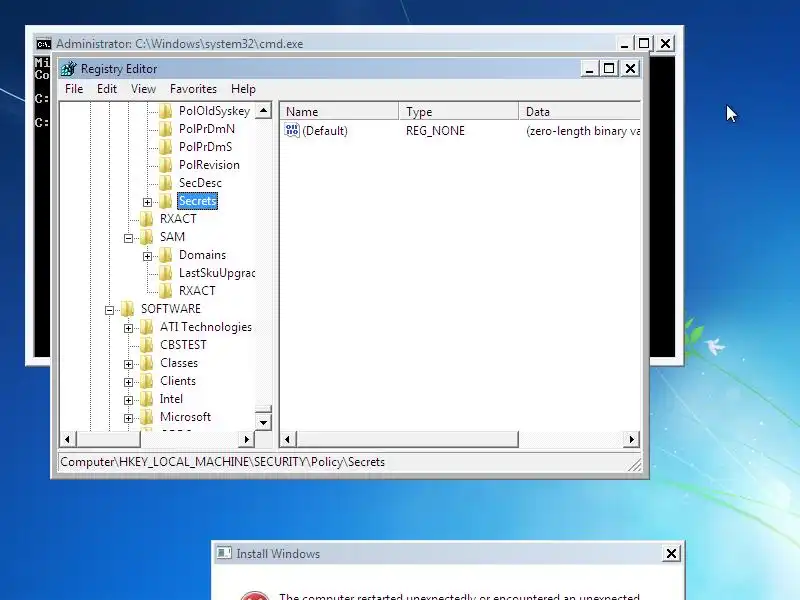The height and width of the screenshot is (600, 800).
Task: Collapse the SAM key
Action: click(129, 238)
